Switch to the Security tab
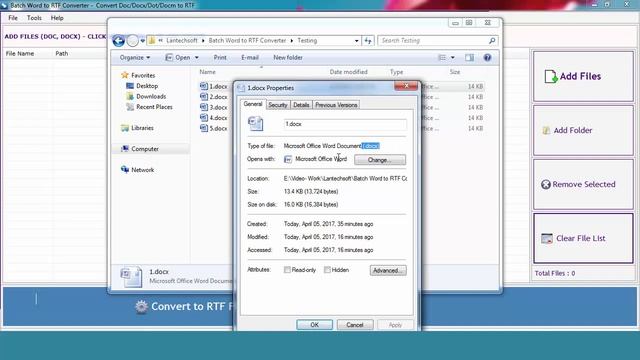 click(278, 105)
